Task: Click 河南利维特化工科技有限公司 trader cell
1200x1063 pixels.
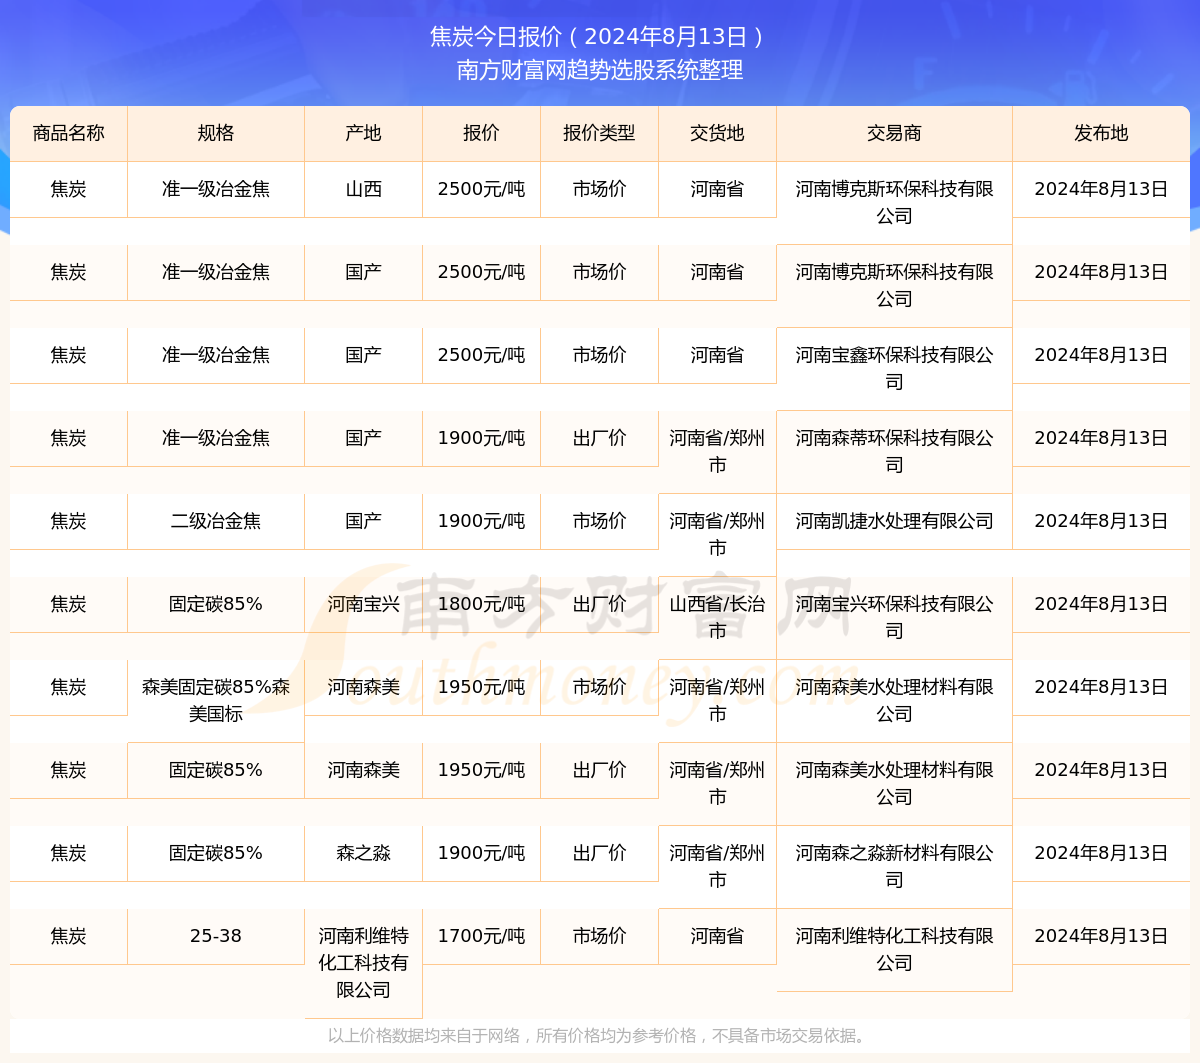Action: (894, 949)
